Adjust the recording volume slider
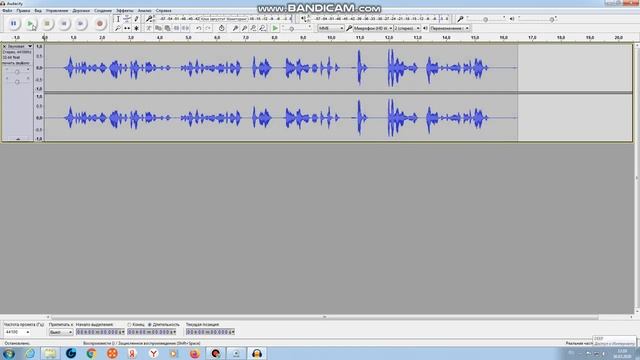The image size is (640, 360). tap(485, 19)
